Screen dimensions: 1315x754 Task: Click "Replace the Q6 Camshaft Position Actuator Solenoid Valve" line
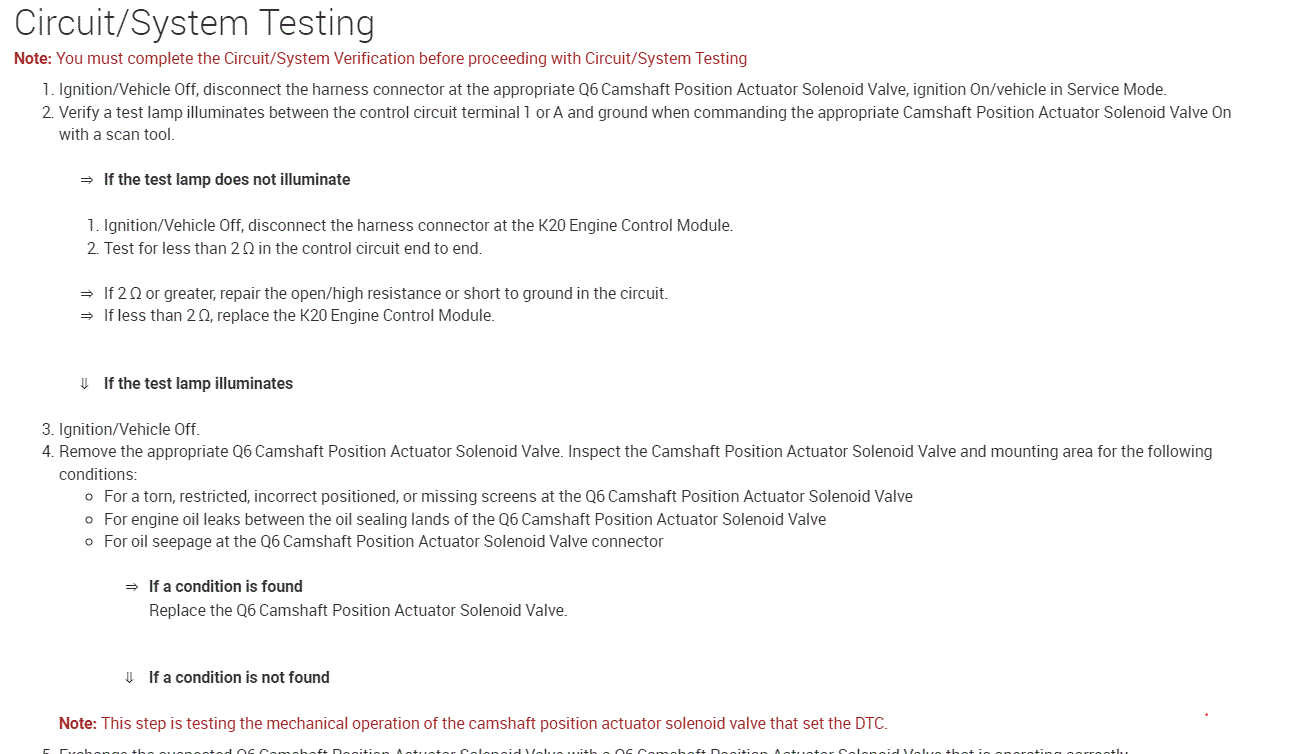coord(358,610)
